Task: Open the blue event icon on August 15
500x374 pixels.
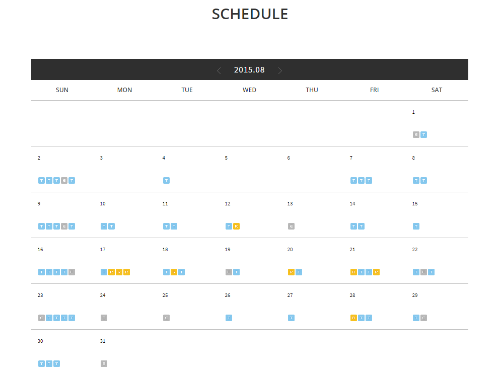Action: (416, 226)
